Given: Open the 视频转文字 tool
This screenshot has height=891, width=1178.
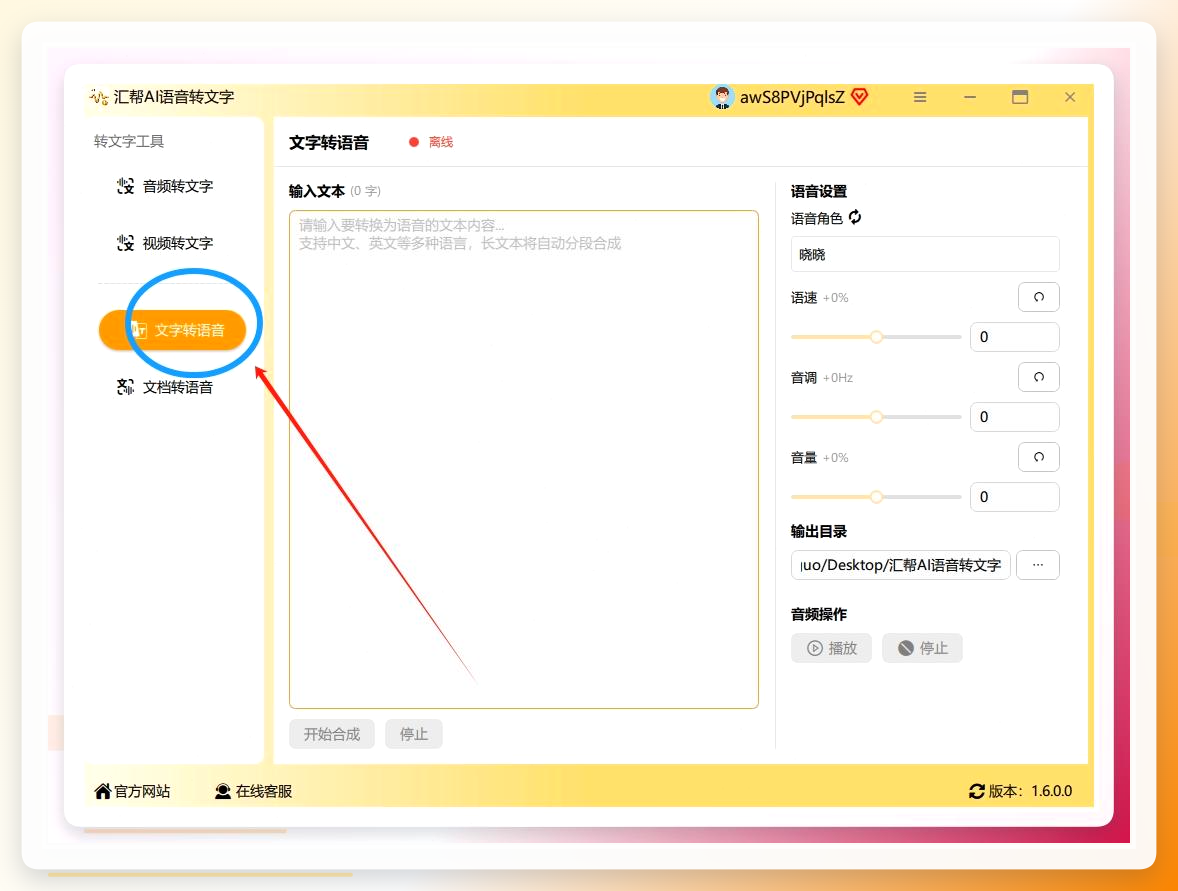Looking at the screenshot, I should [165, 243].
